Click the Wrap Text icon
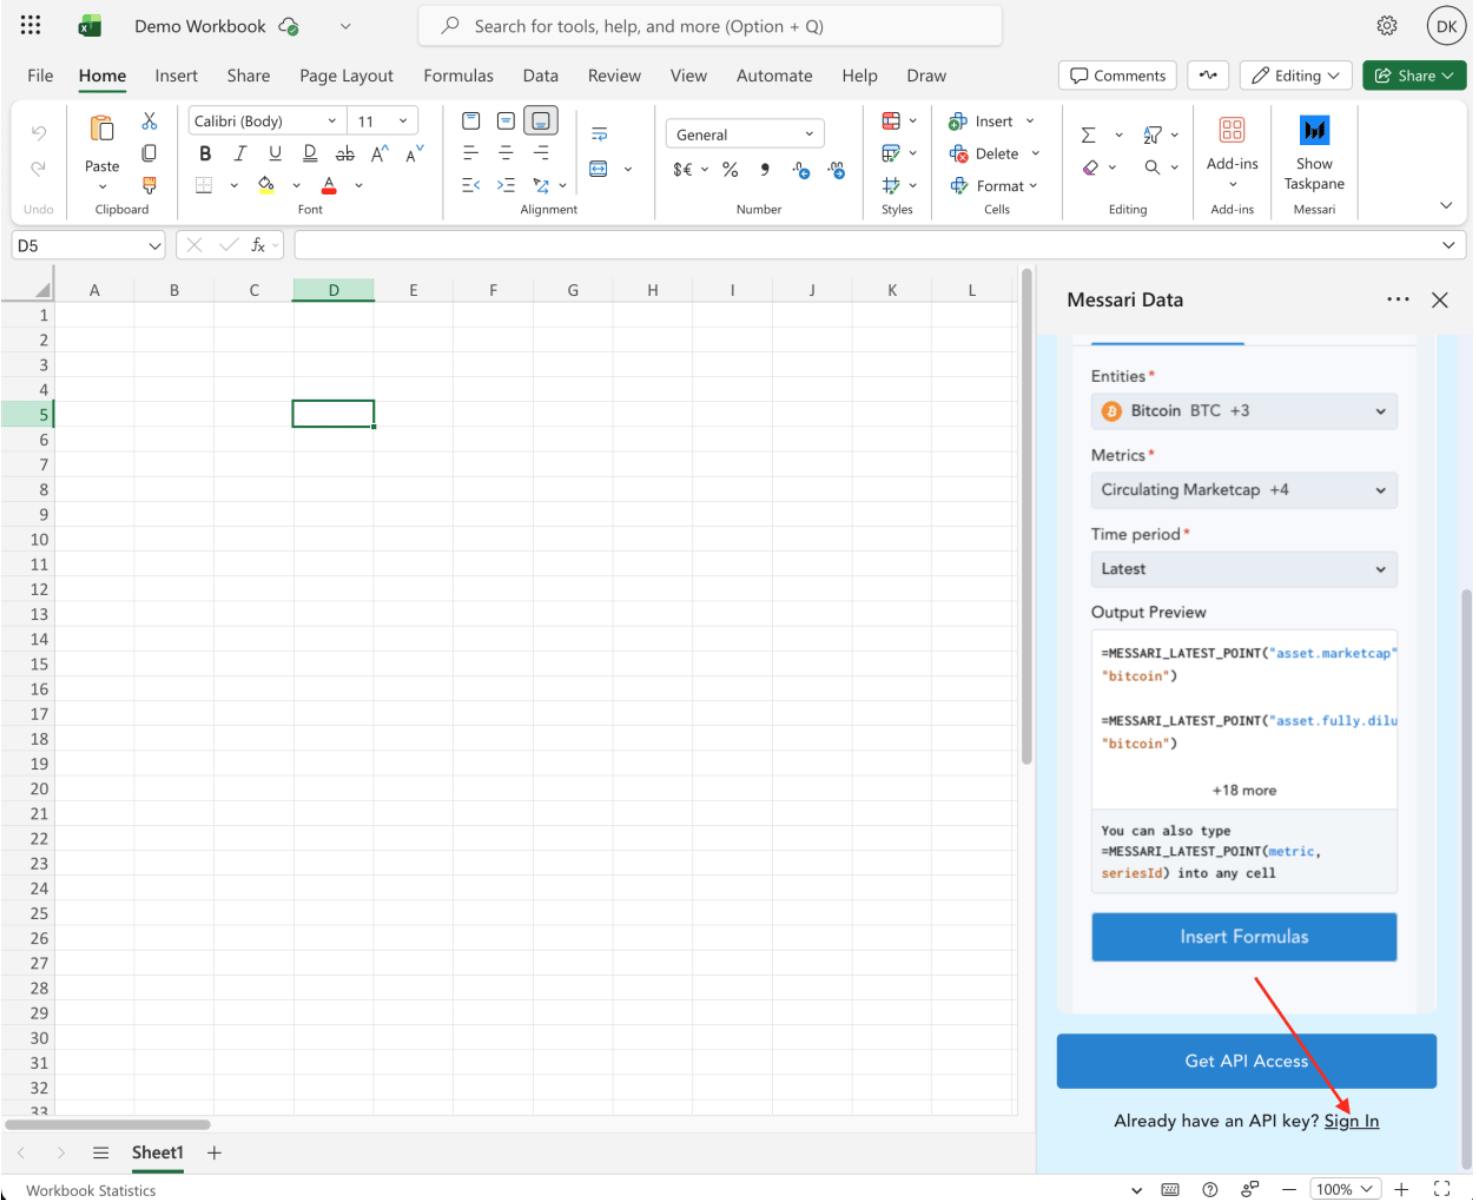The height and width of the screenshot is (1204, 1476). click(x=599, y=134)
